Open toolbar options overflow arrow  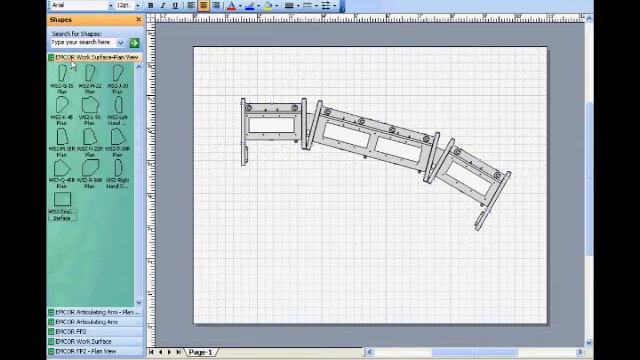342,6
